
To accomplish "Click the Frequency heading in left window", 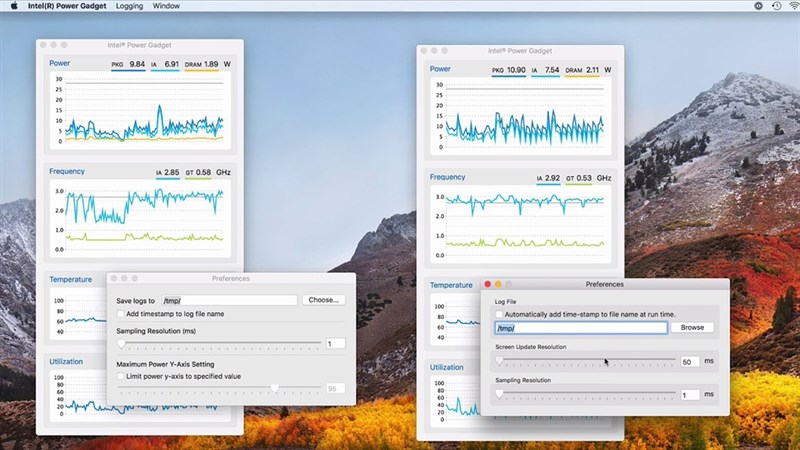I will 67,171.
